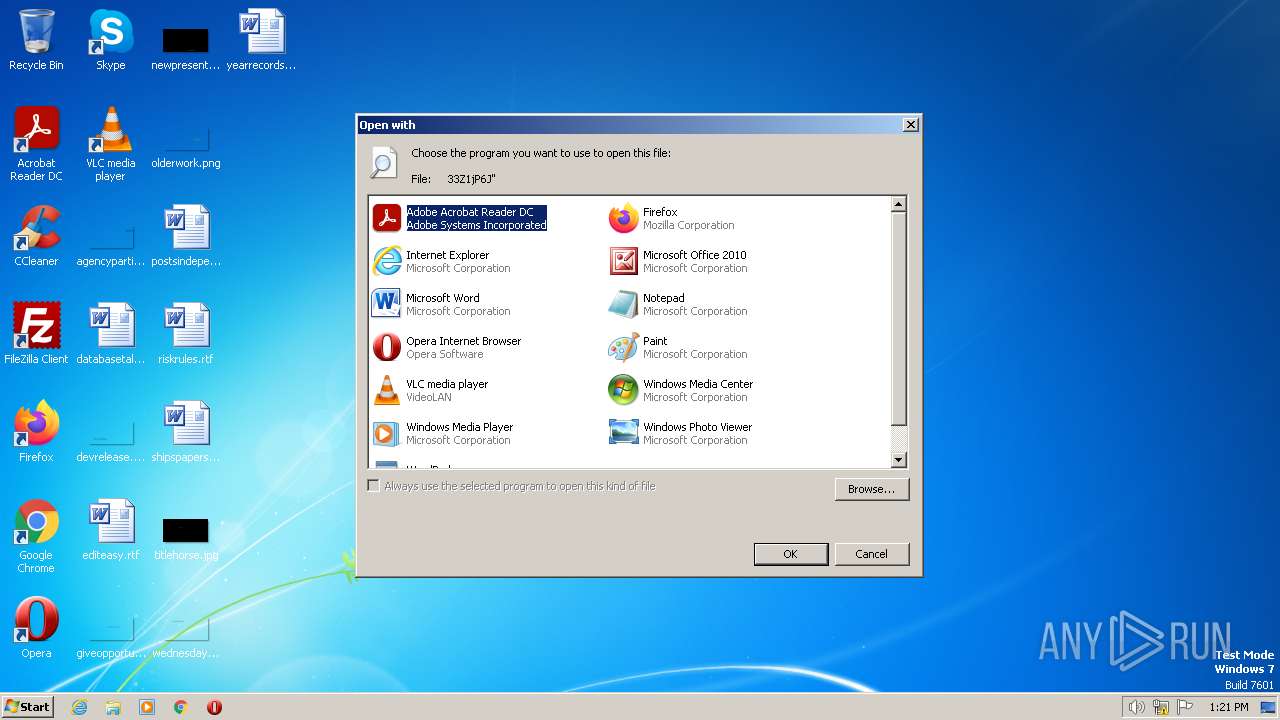
Task: Launch Chrome from the taskbar
Action: tap(181, 707)
